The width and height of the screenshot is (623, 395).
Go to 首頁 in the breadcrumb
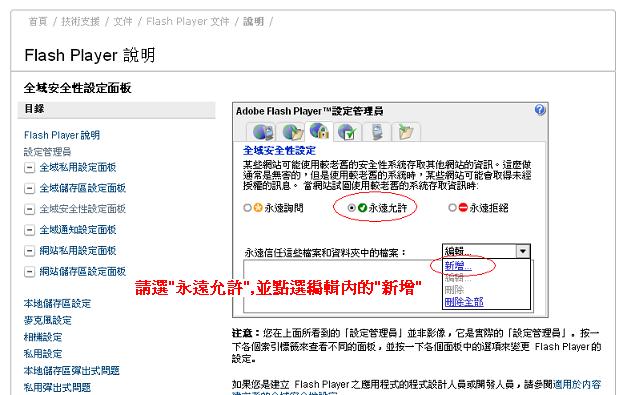click(38, 21)
